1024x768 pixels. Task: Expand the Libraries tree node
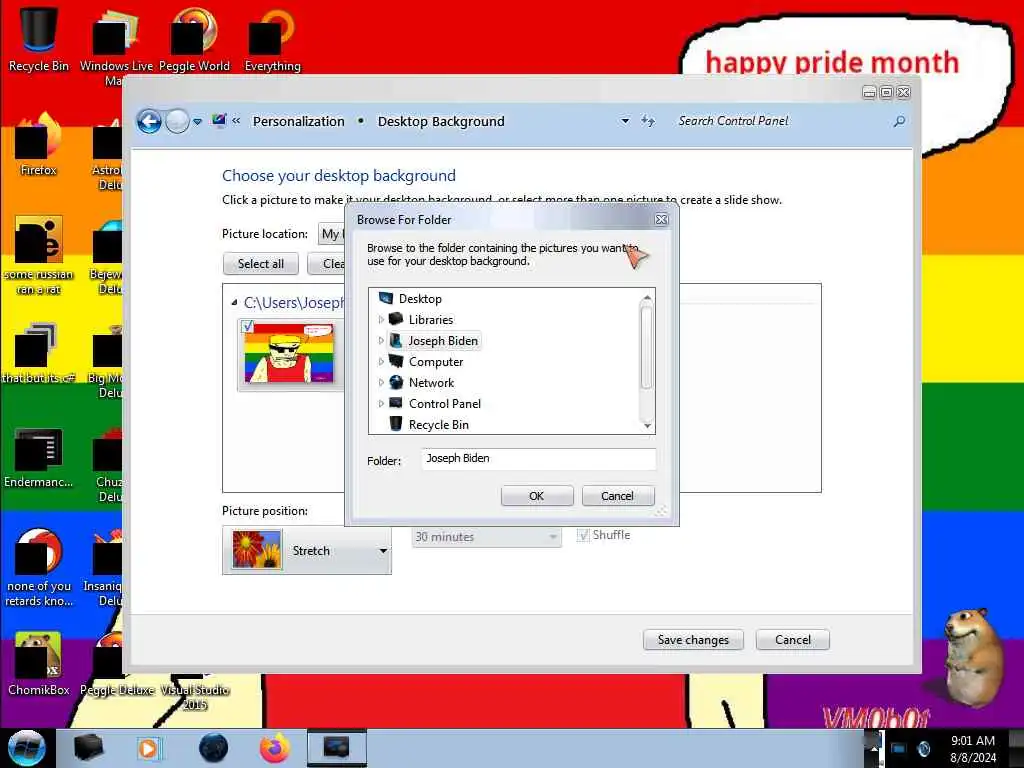pos(381,319)
